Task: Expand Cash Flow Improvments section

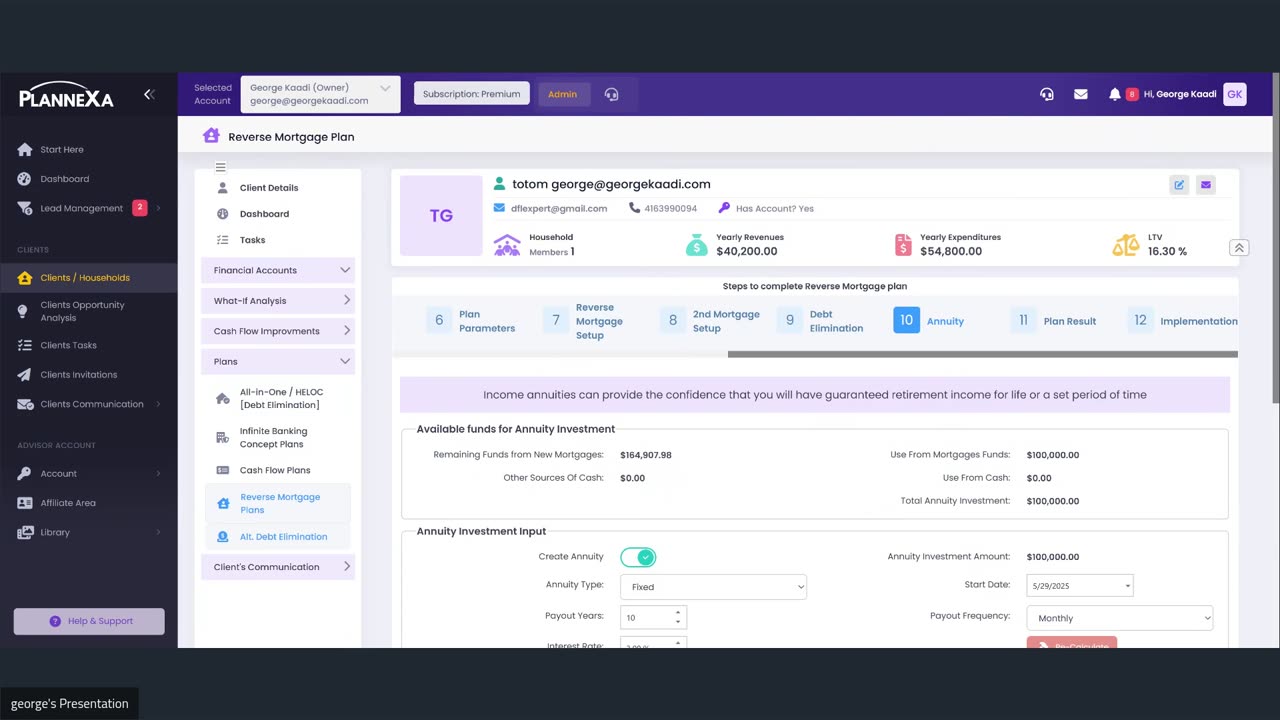Action: [x=278, y=331]
